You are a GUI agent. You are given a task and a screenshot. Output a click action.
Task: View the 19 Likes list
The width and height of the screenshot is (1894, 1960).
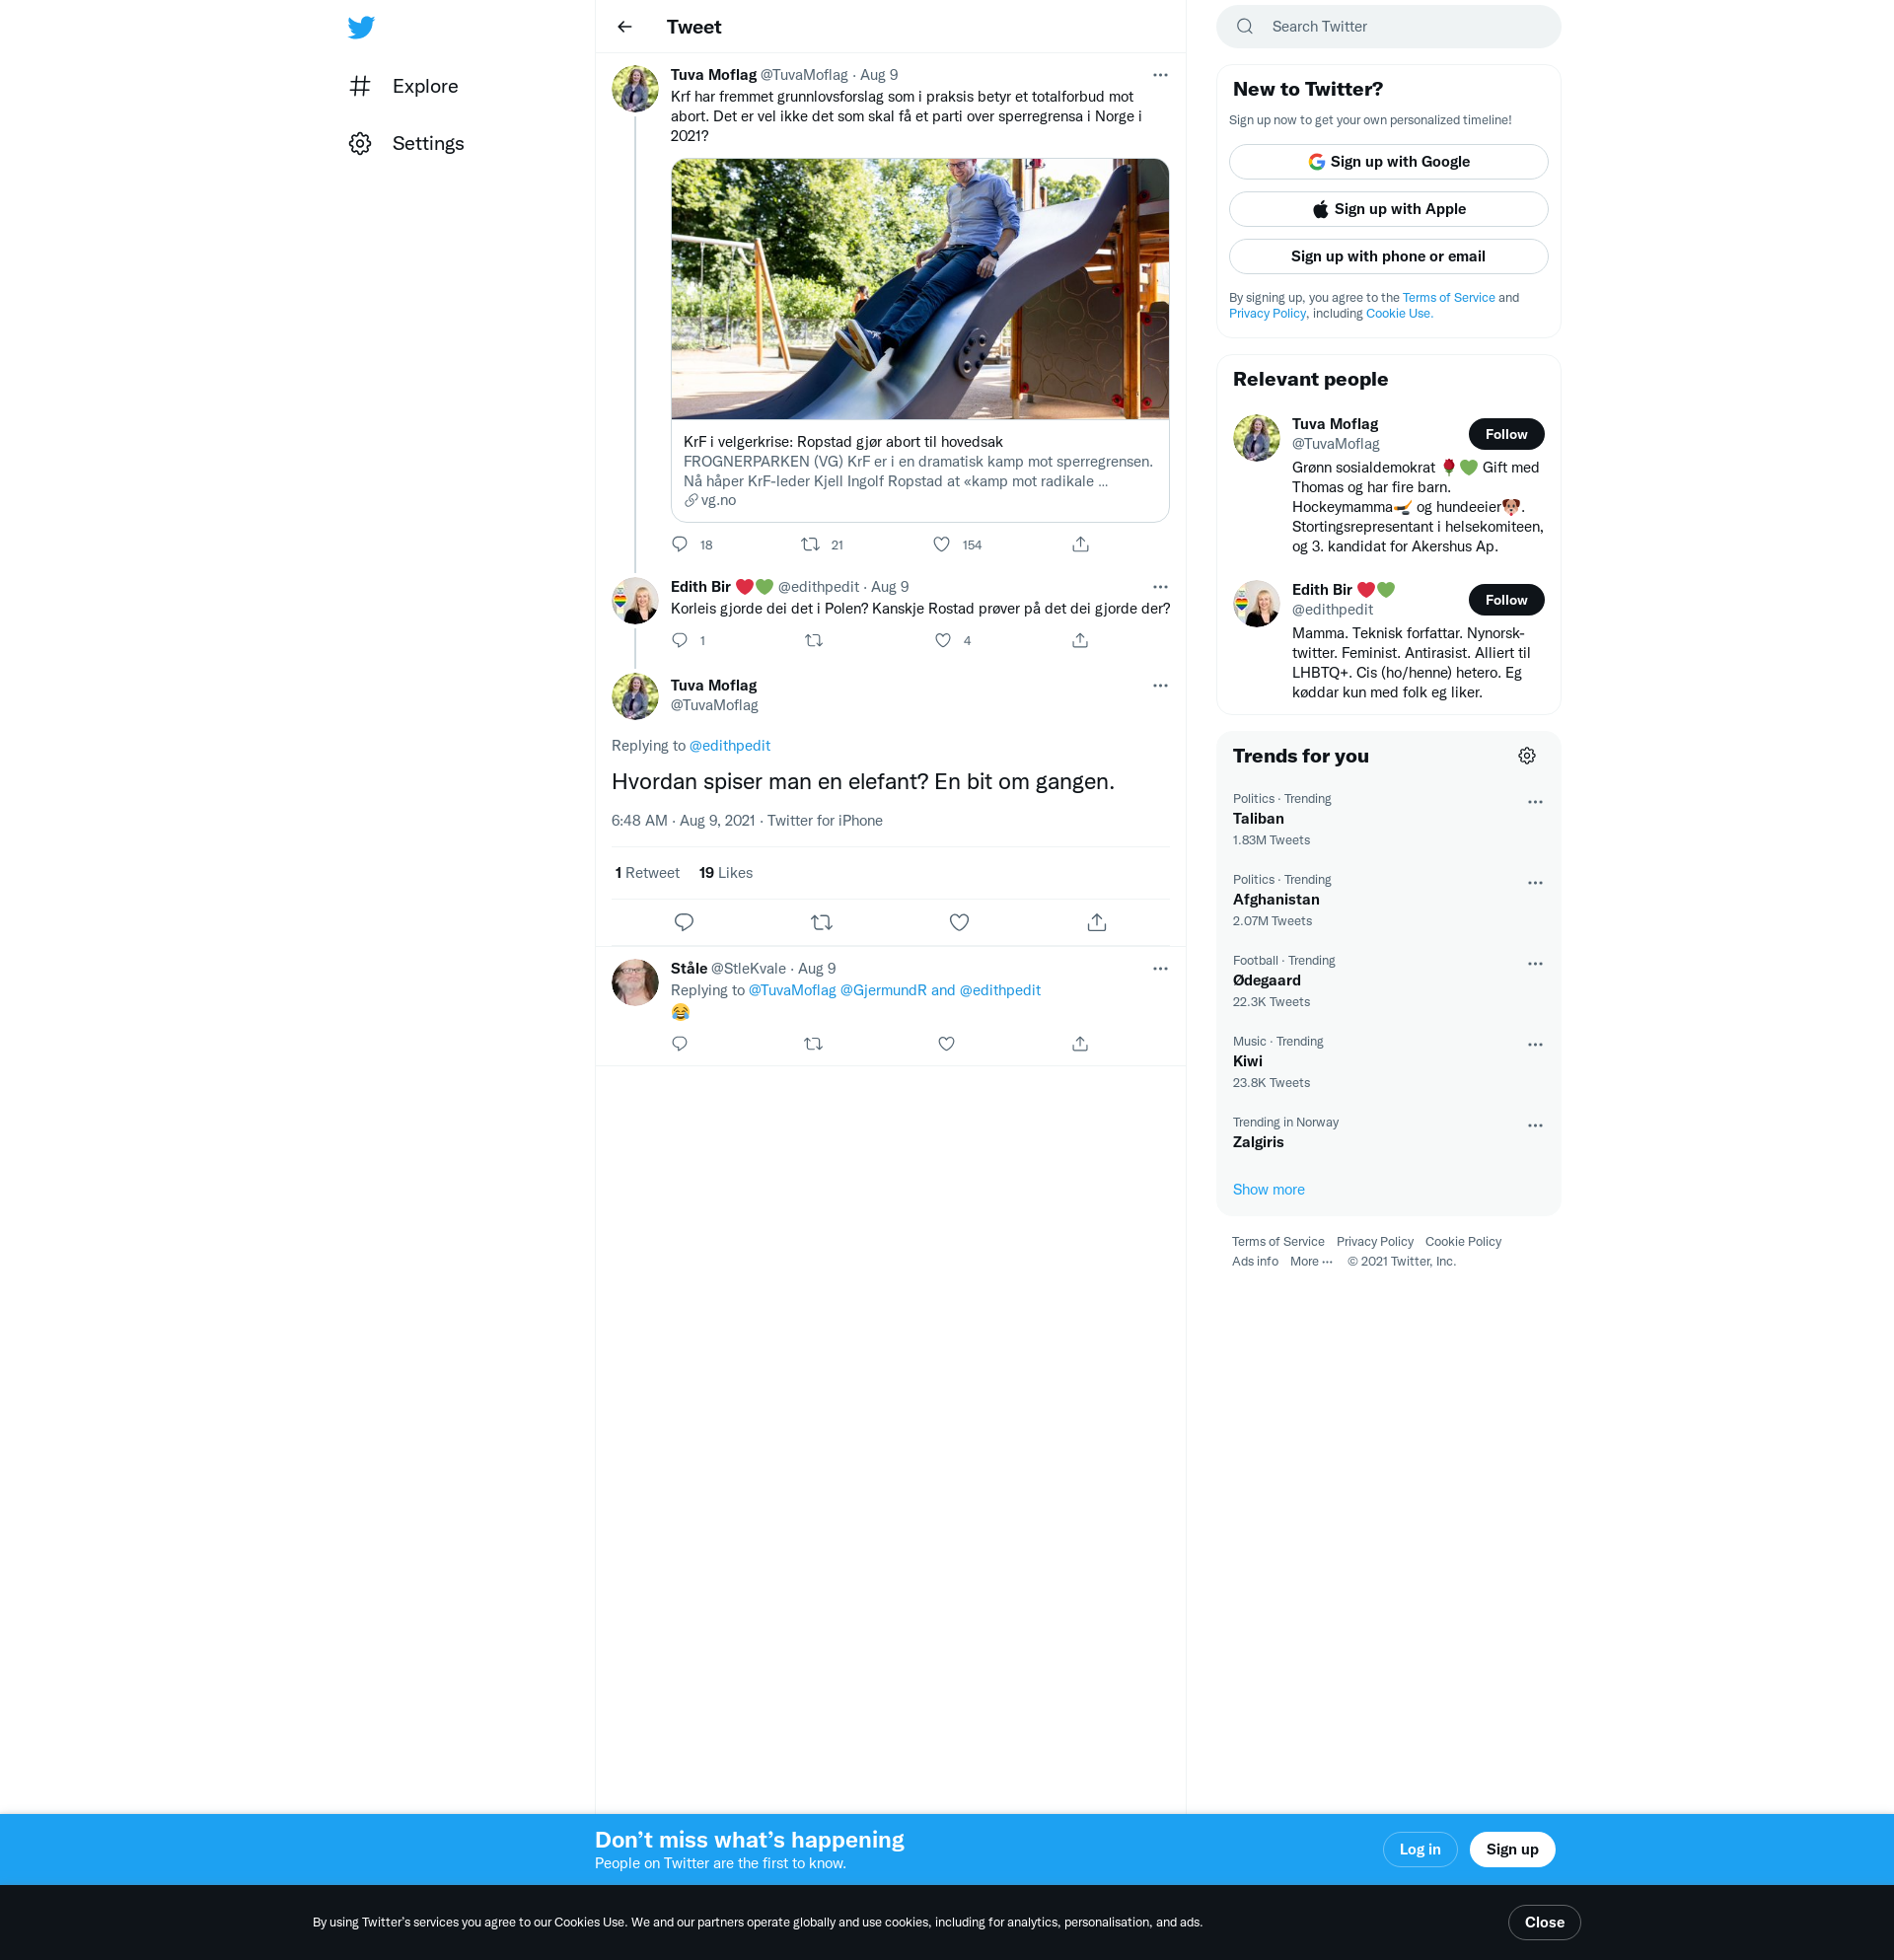726,873
